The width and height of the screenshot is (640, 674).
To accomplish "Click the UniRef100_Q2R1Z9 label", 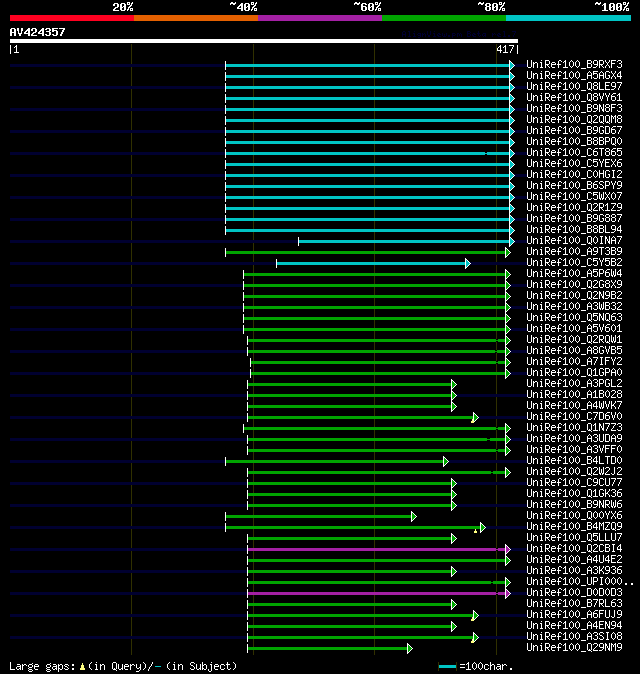I will coord(574,208).
